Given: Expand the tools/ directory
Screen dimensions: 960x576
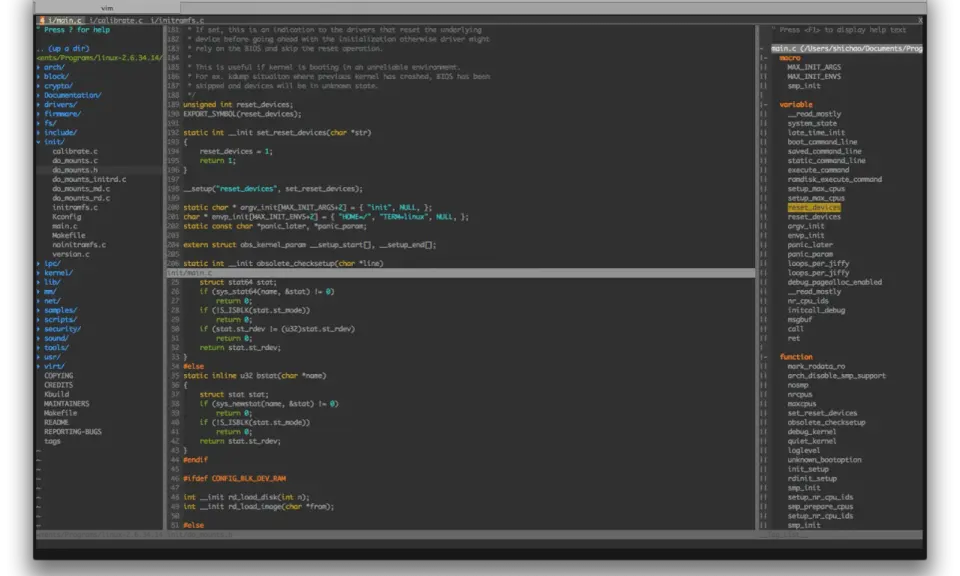Looking at the screenshot, I should (56, 347).
